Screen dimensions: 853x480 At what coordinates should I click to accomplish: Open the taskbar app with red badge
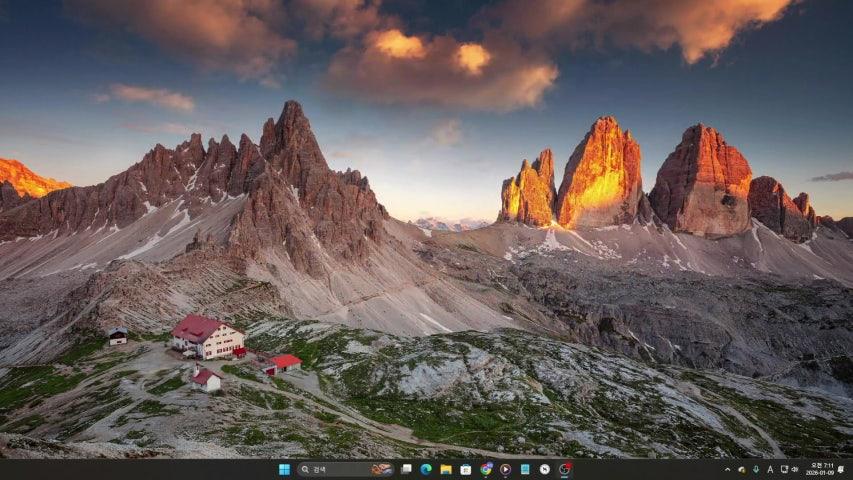coord(565,469)
